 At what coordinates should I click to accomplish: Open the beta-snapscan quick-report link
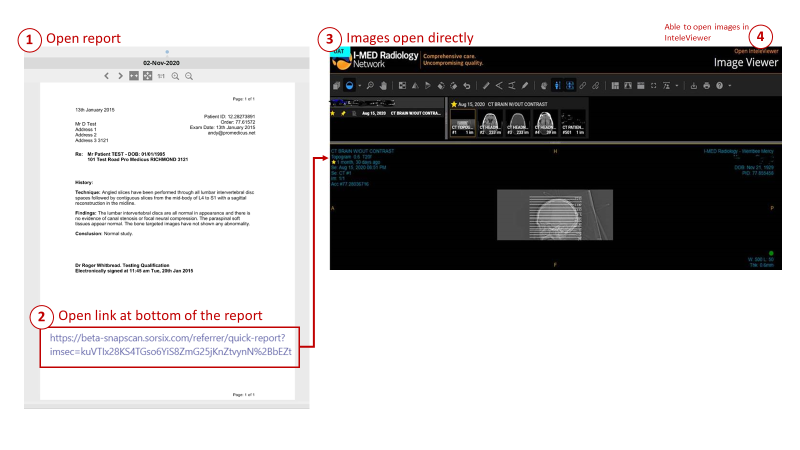pos(171,345)
